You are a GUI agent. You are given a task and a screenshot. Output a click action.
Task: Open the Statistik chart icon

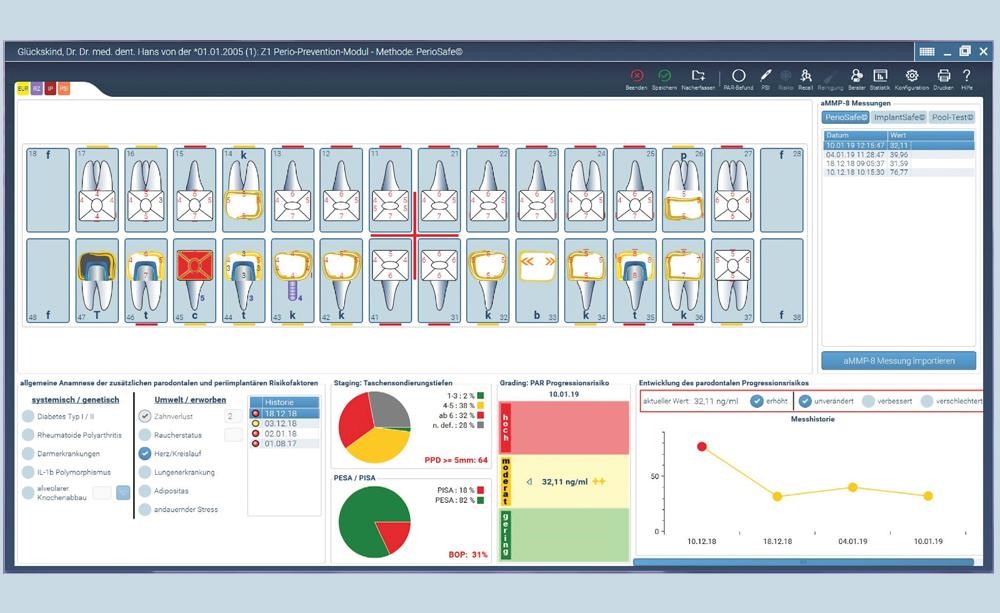[880, 76]
